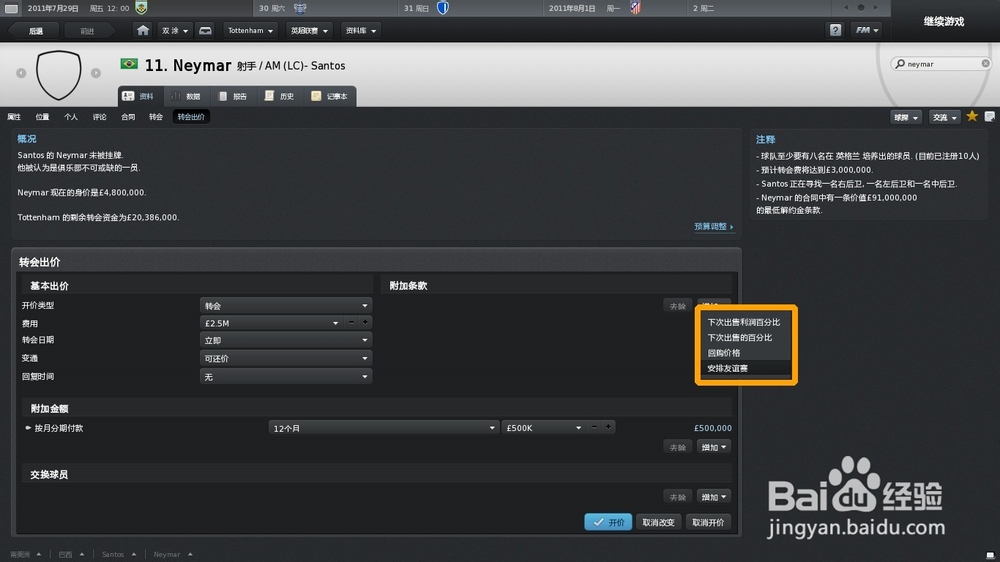Decrease the £500K installment with minus

pos(594,427)
